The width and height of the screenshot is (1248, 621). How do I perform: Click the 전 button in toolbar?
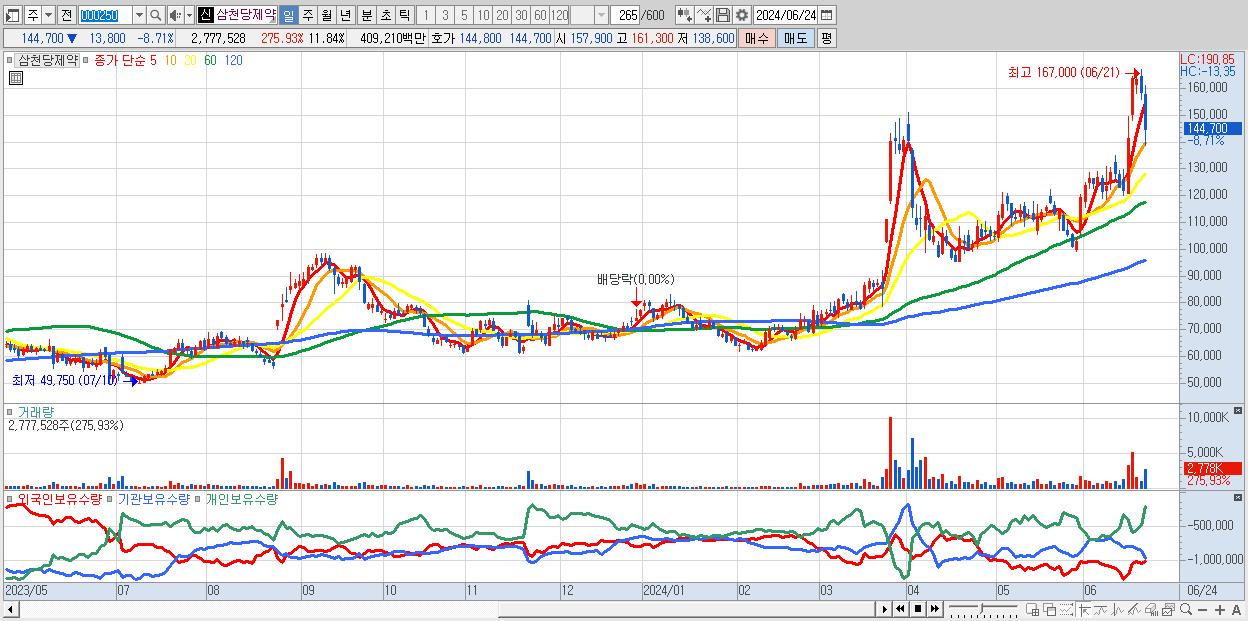[x=66, y=15]
